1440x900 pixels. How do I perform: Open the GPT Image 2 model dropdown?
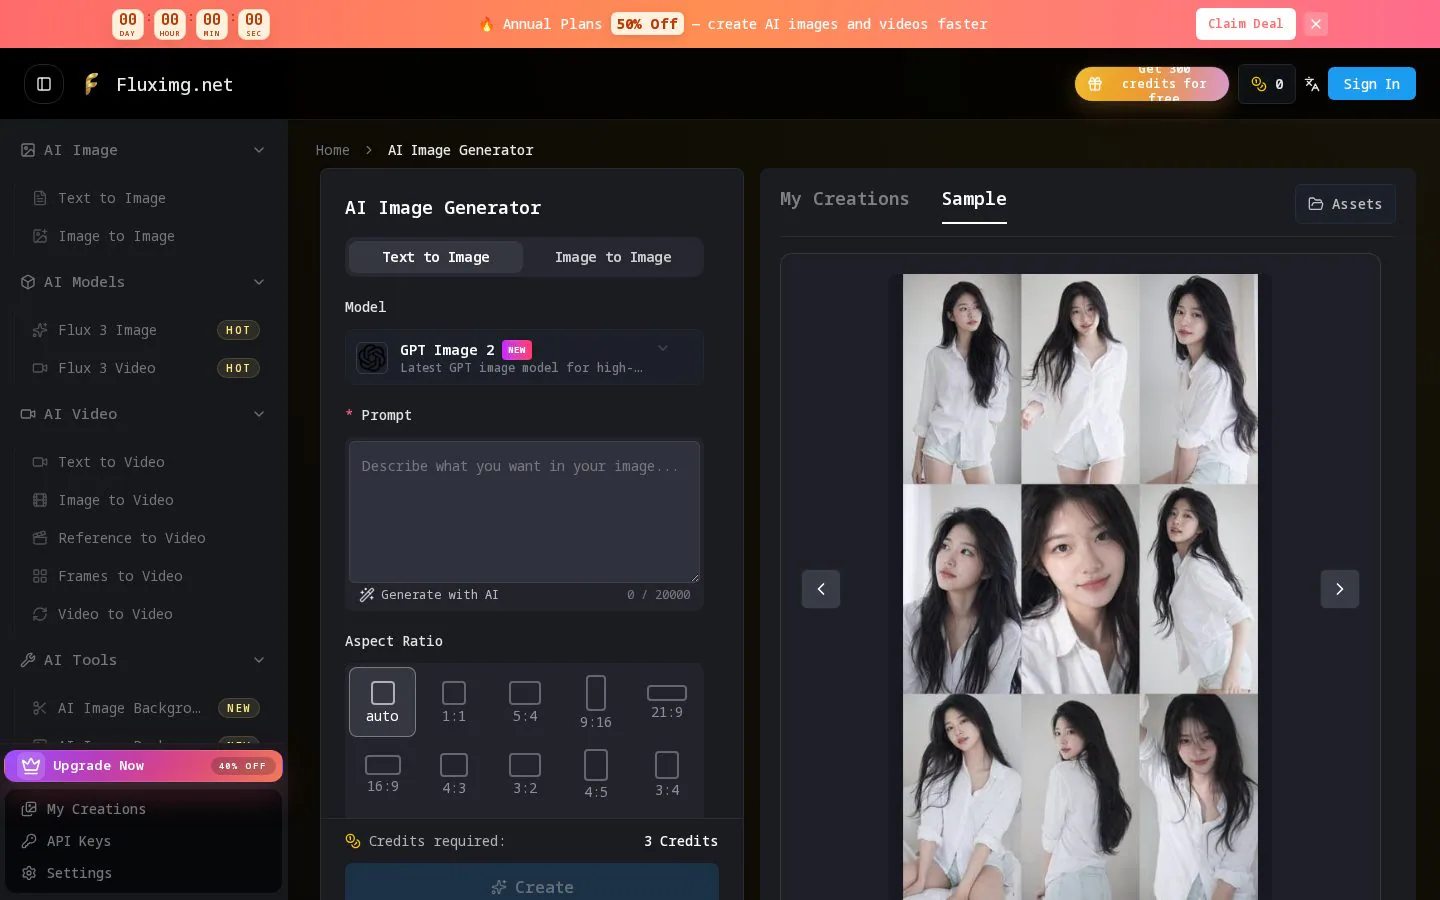(x=524, y=357)
